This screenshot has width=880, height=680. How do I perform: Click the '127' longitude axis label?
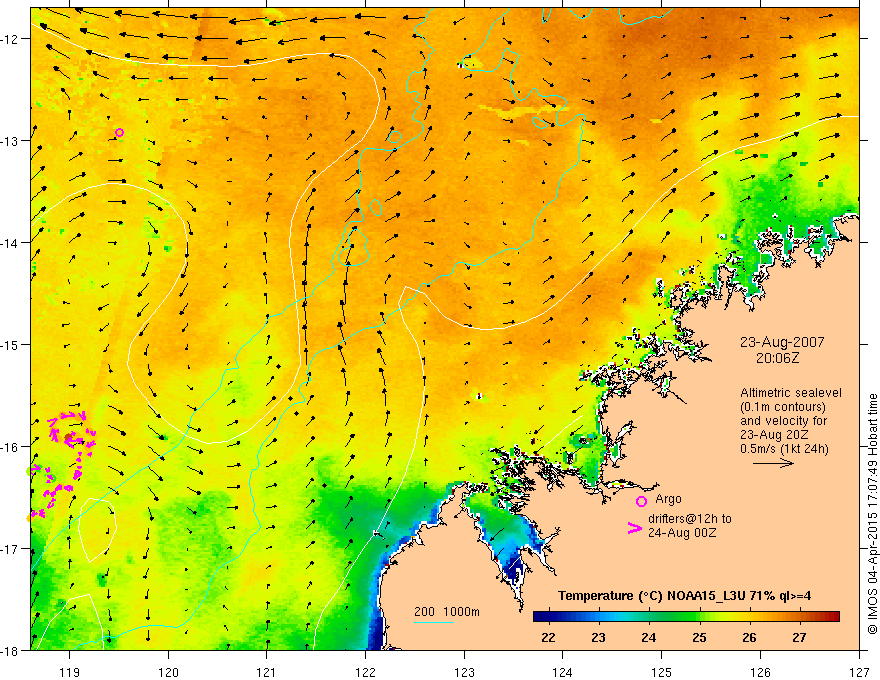[x=859, y=672]
